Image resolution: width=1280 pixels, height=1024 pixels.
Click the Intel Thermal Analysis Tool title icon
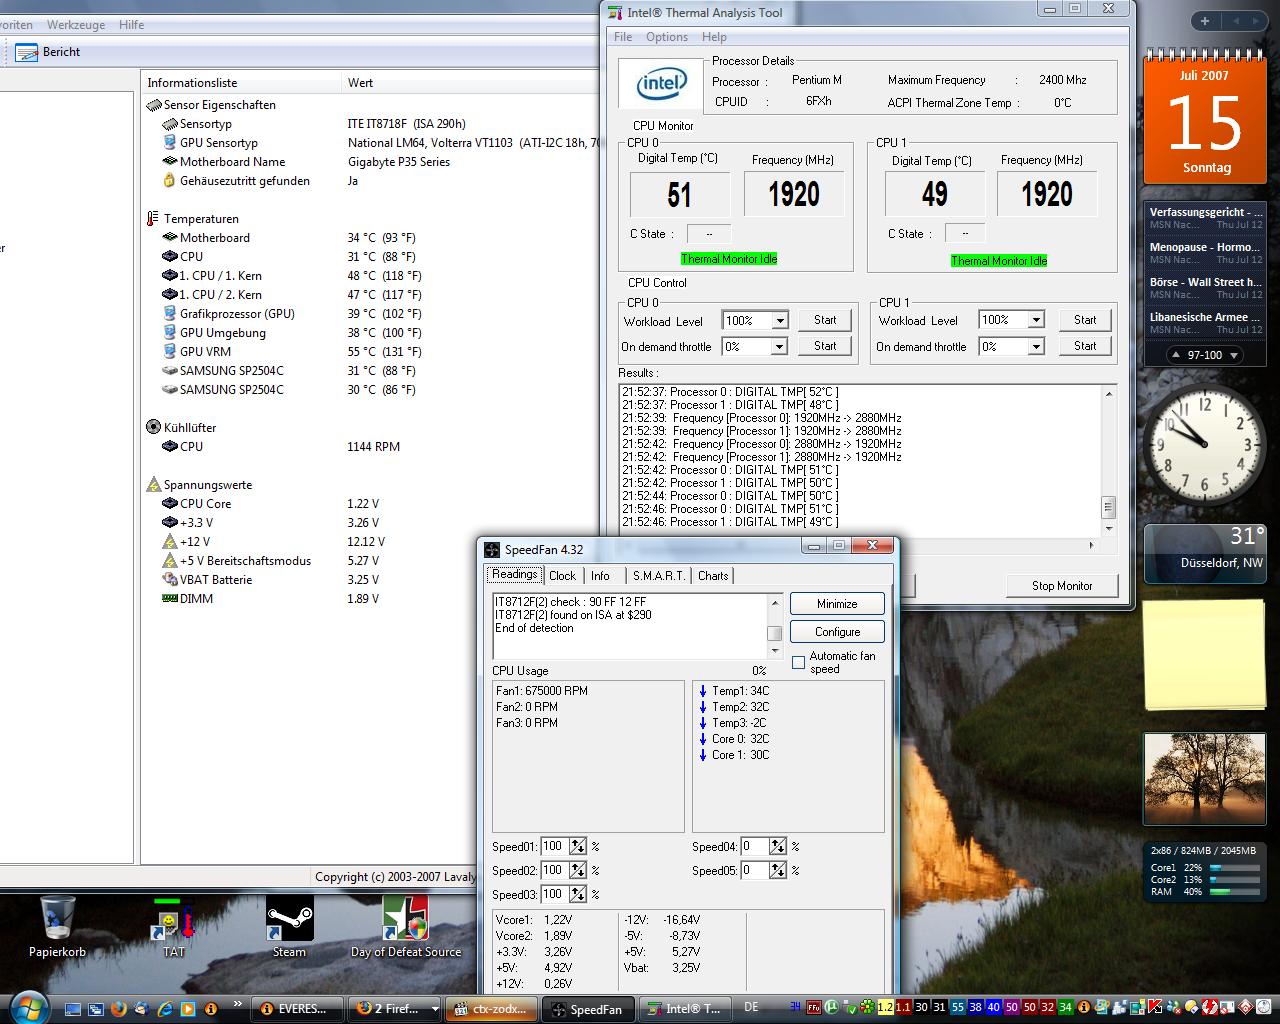click(x=615, y=13)
